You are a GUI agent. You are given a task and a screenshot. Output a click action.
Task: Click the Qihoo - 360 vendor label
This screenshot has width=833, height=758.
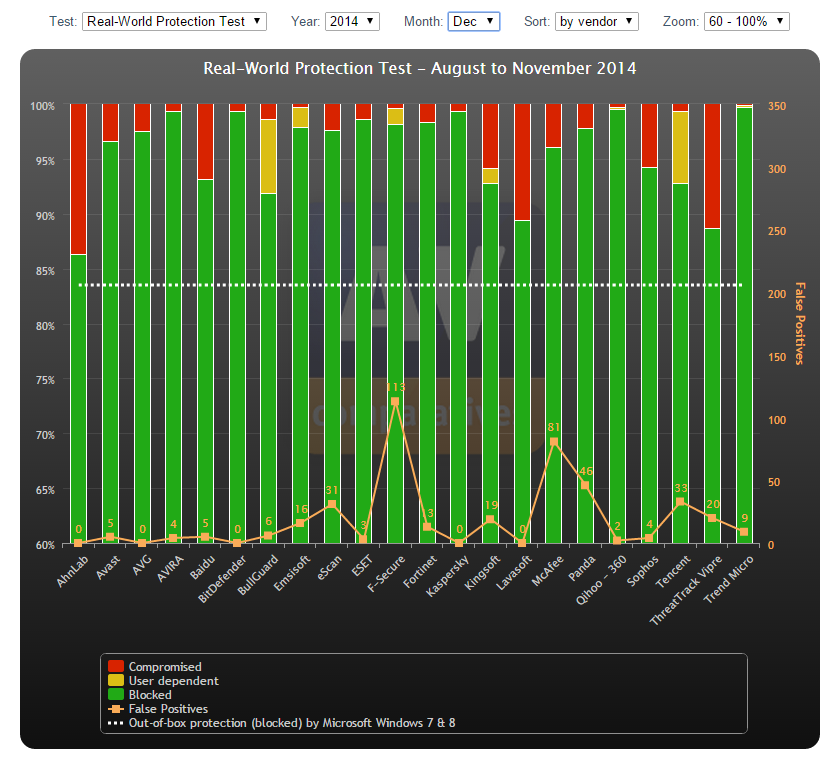(601, 580)
